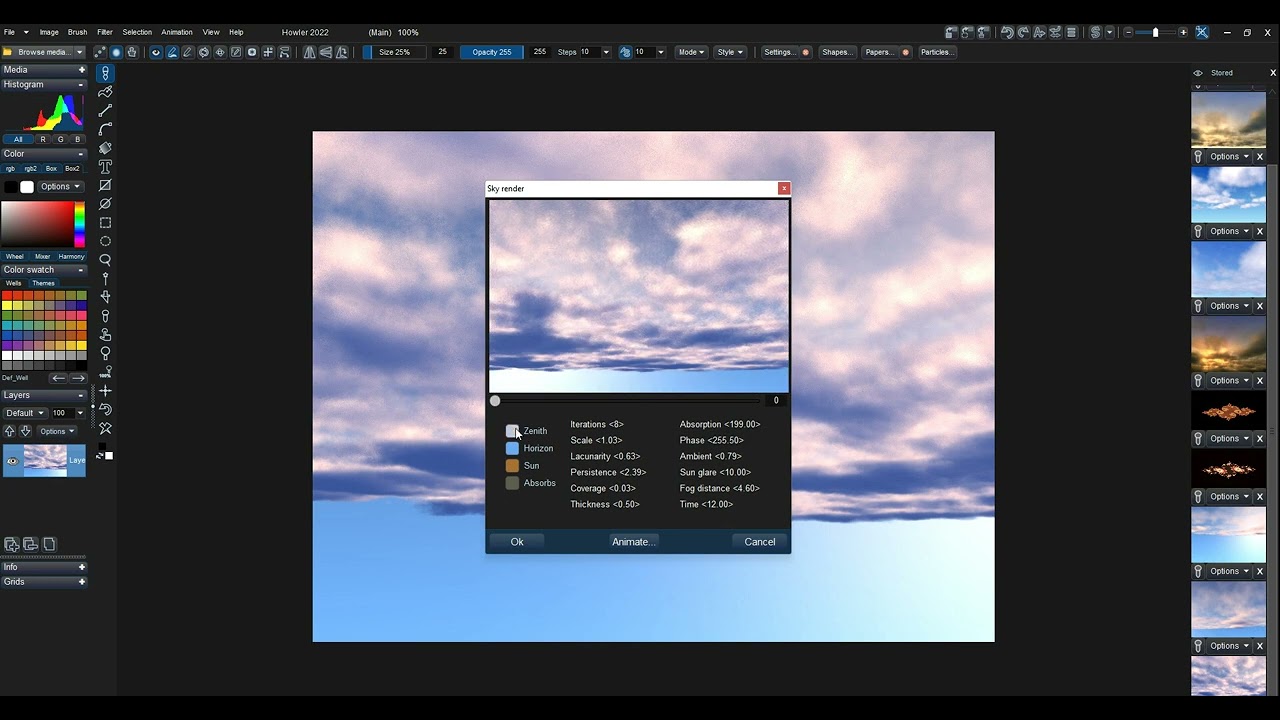This screenshot has height=720, width=1280.
Task: Move layer up with arrow icon
Action: click(10, 431)
